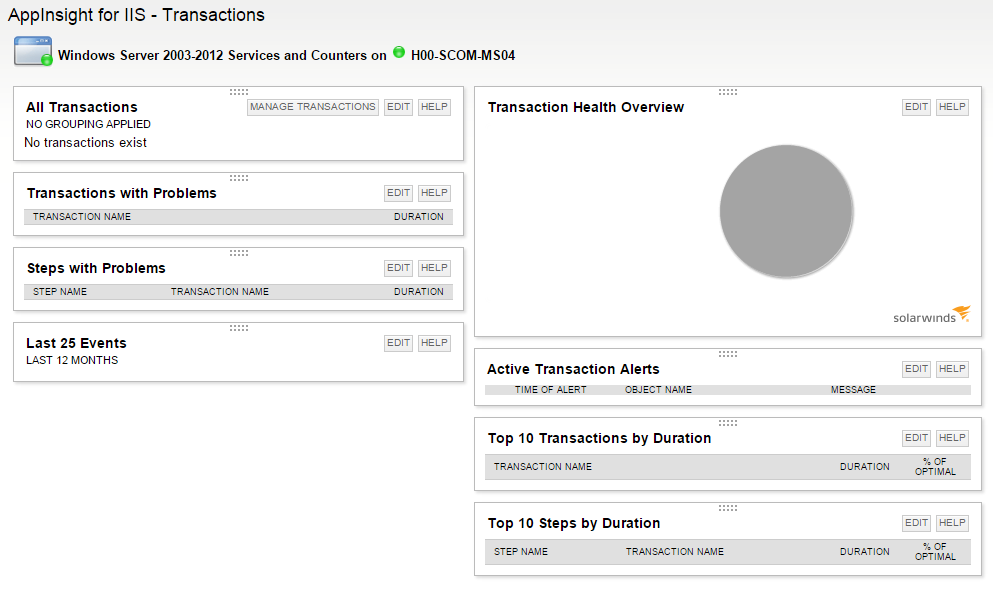Image resolution: width=993 pixels, height=589 pixels.
Task: Click the Last 12 Months subtitle
Action: [x=72, y=360]
